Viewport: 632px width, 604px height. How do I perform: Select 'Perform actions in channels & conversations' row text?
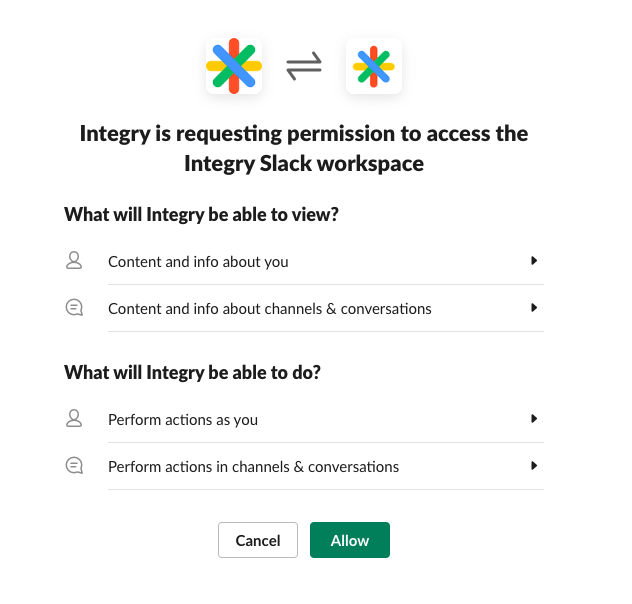tap(254, 467)
